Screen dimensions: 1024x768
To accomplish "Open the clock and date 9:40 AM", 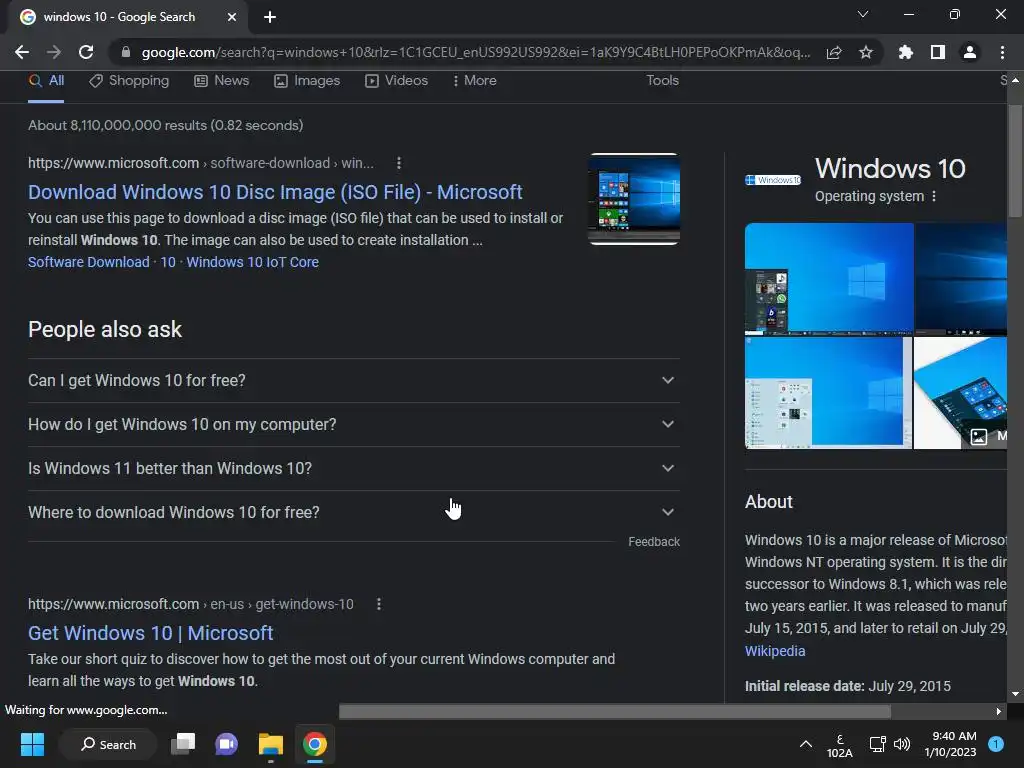I will tap(950, 744).
